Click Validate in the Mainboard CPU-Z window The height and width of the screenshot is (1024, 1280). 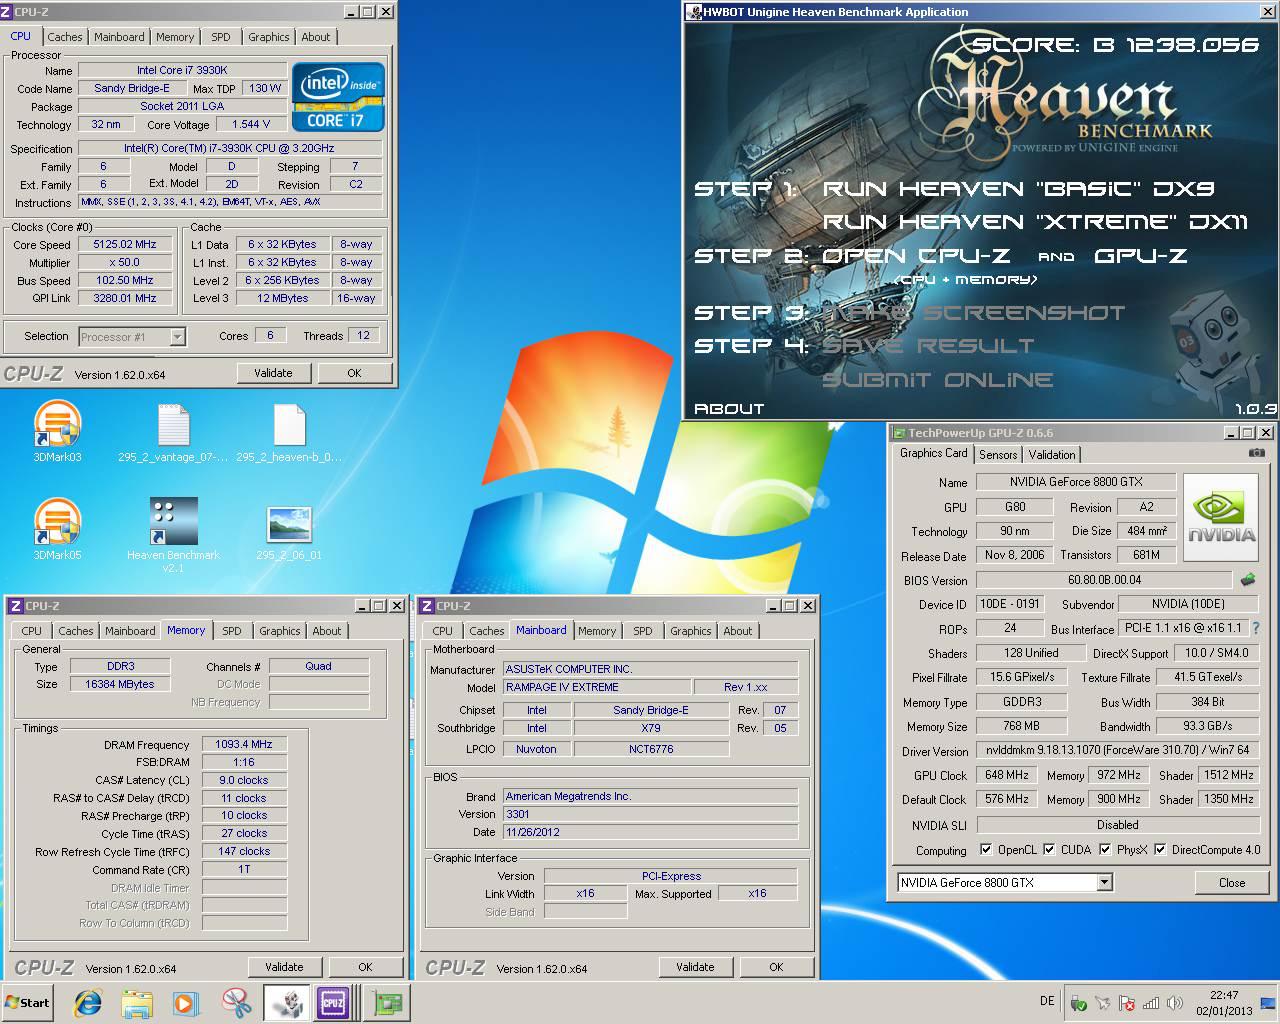(695, 967)
